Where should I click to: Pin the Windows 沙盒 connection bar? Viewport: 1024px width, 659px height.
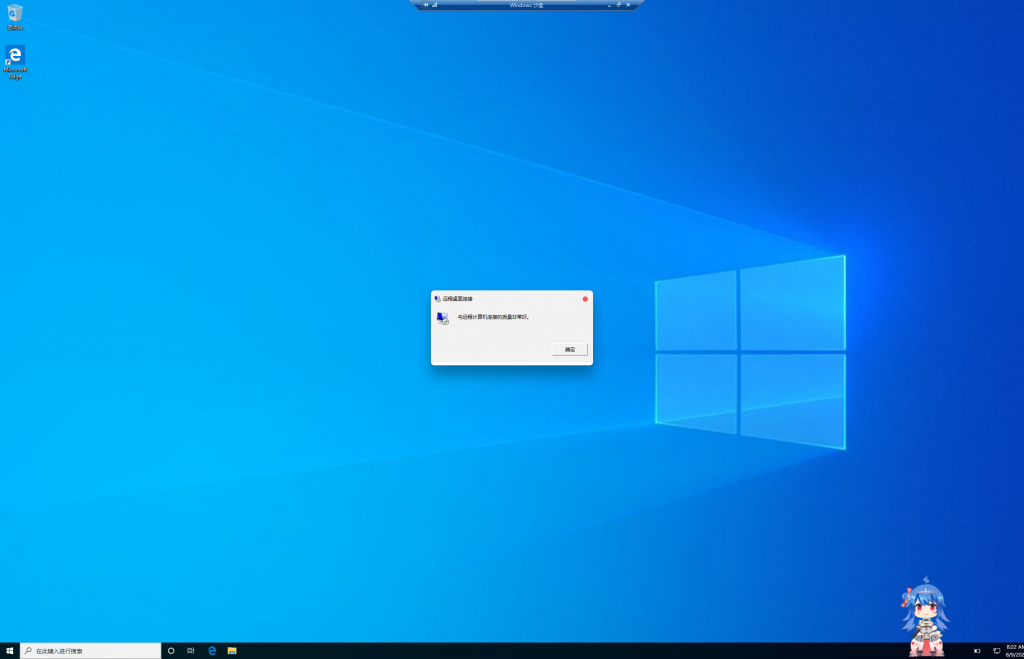[x=426, y=5]
